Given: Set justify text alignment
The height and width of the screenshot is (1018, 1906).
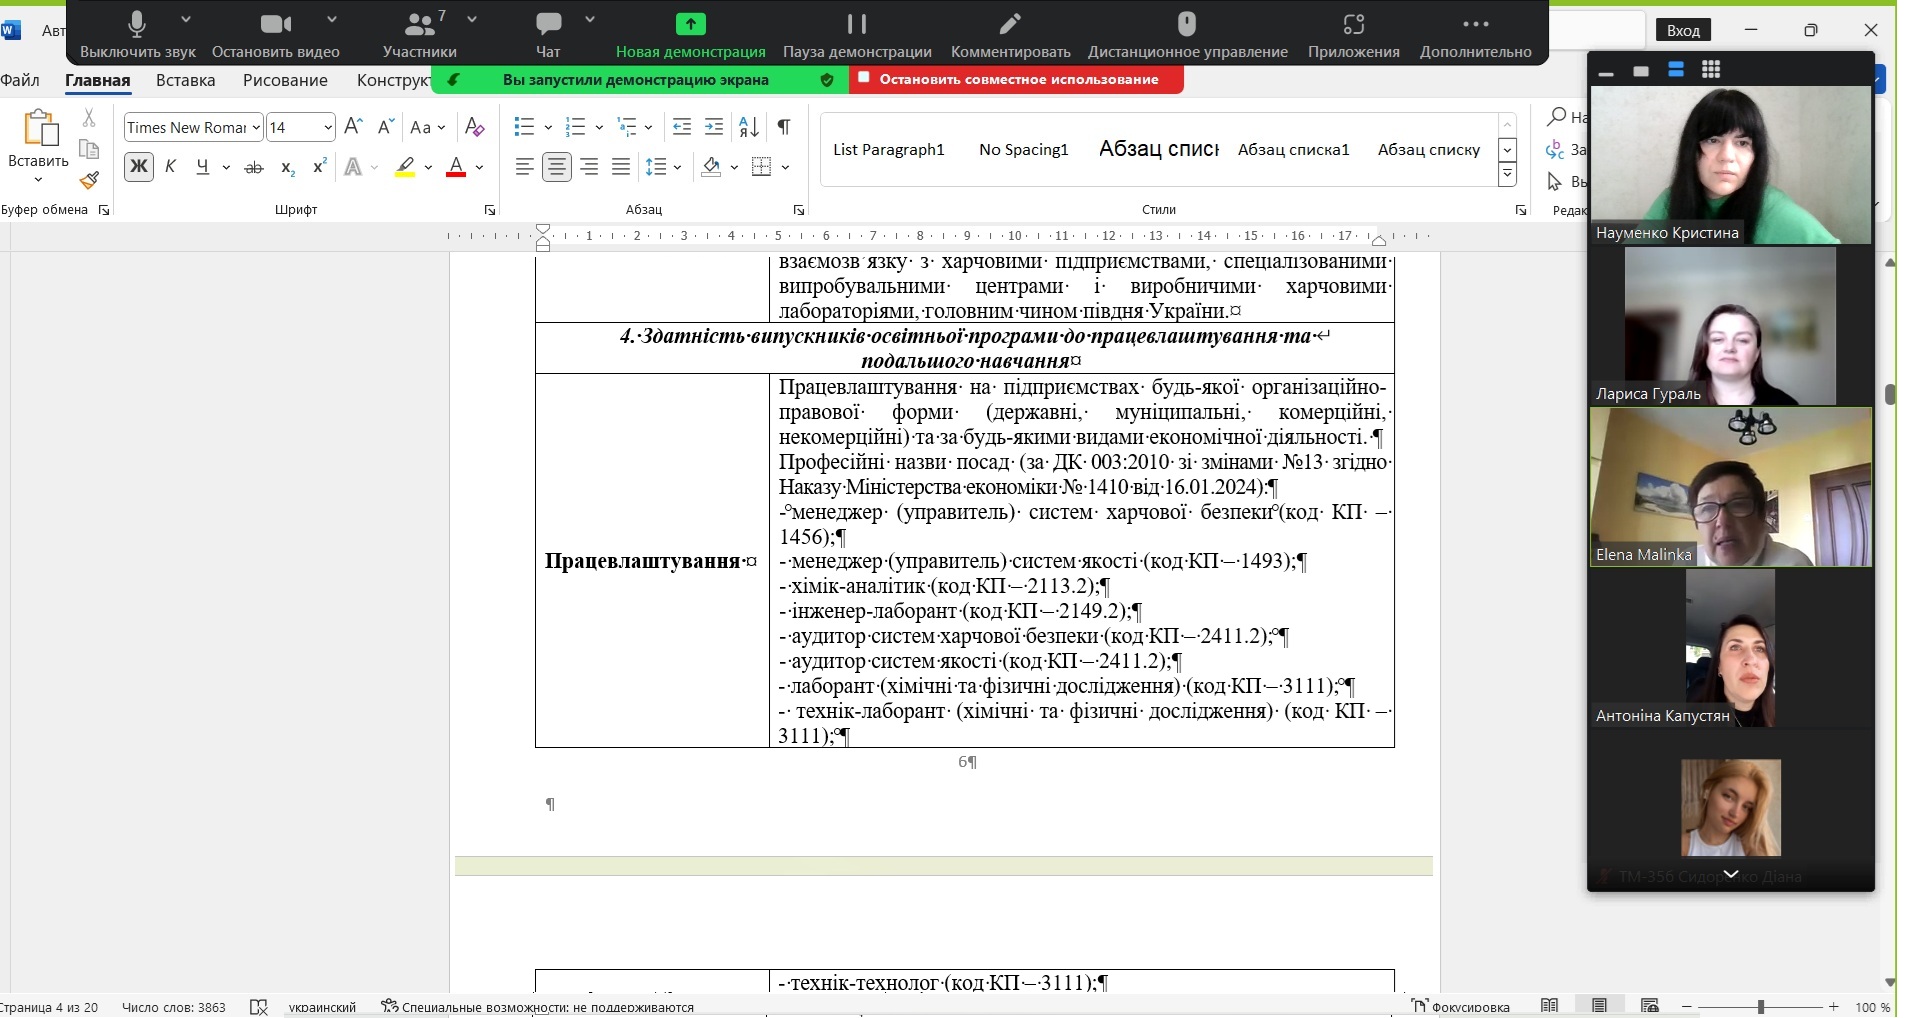Looking at the screenshot, I should (621, 167).
